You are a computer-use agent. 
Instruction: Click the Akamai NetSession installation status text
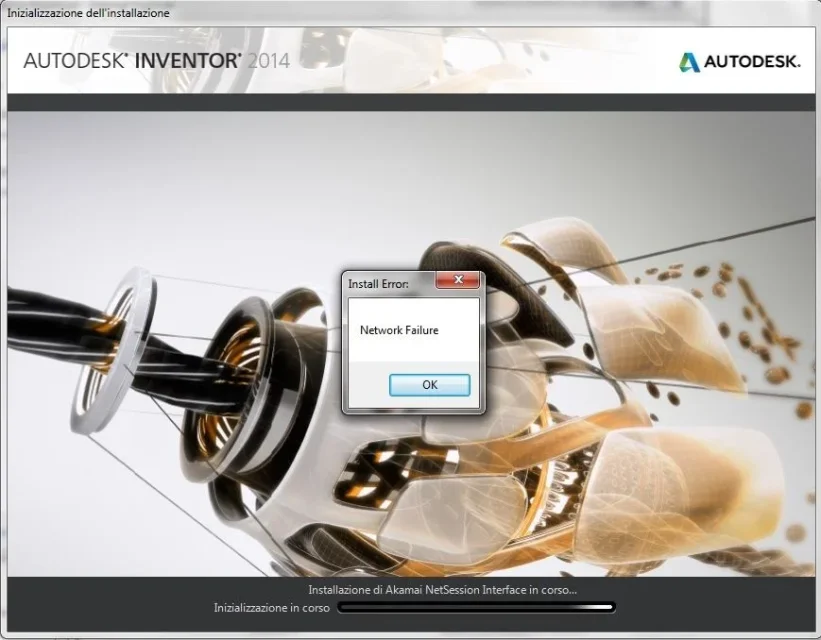tap(442, 590)
